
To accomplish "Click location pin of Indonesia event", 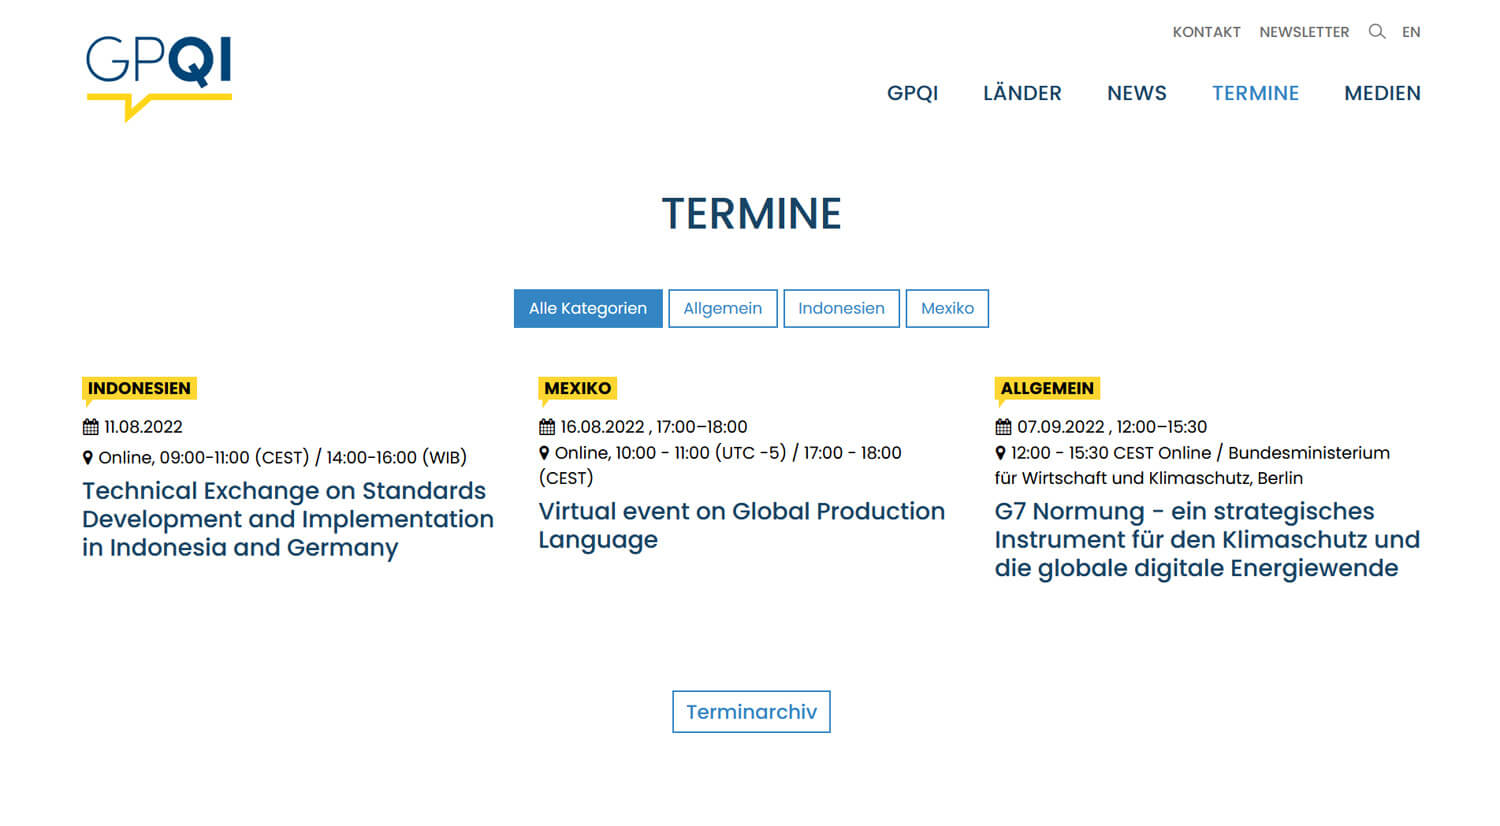I will click(88, 458).
